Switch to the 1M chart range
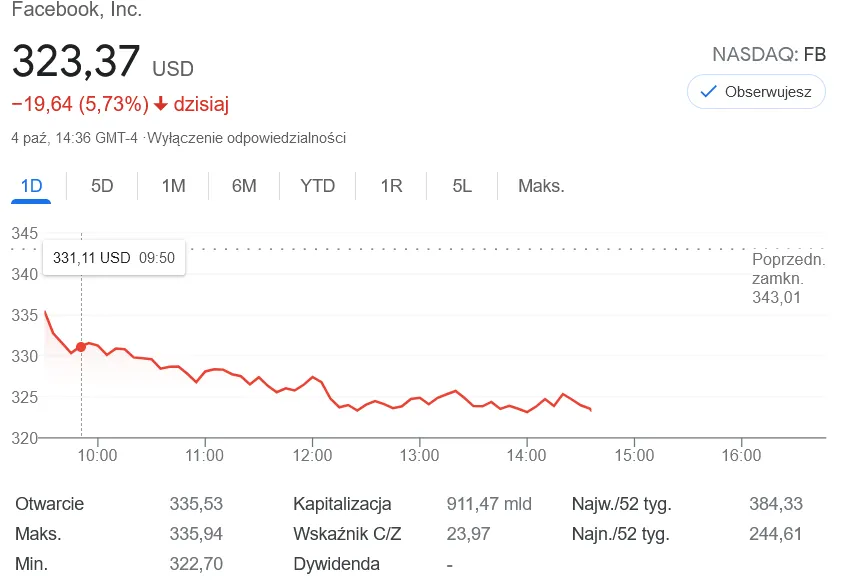 pos(173,186)
